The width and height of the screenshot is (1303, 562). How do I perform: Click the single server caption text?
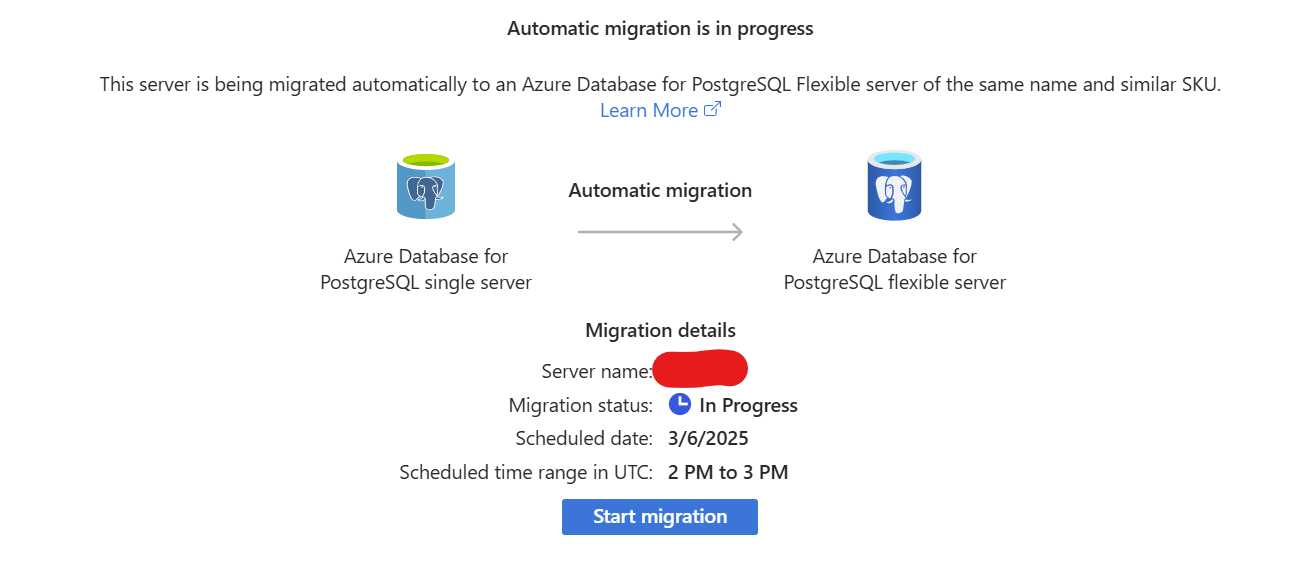click(426, 270)
